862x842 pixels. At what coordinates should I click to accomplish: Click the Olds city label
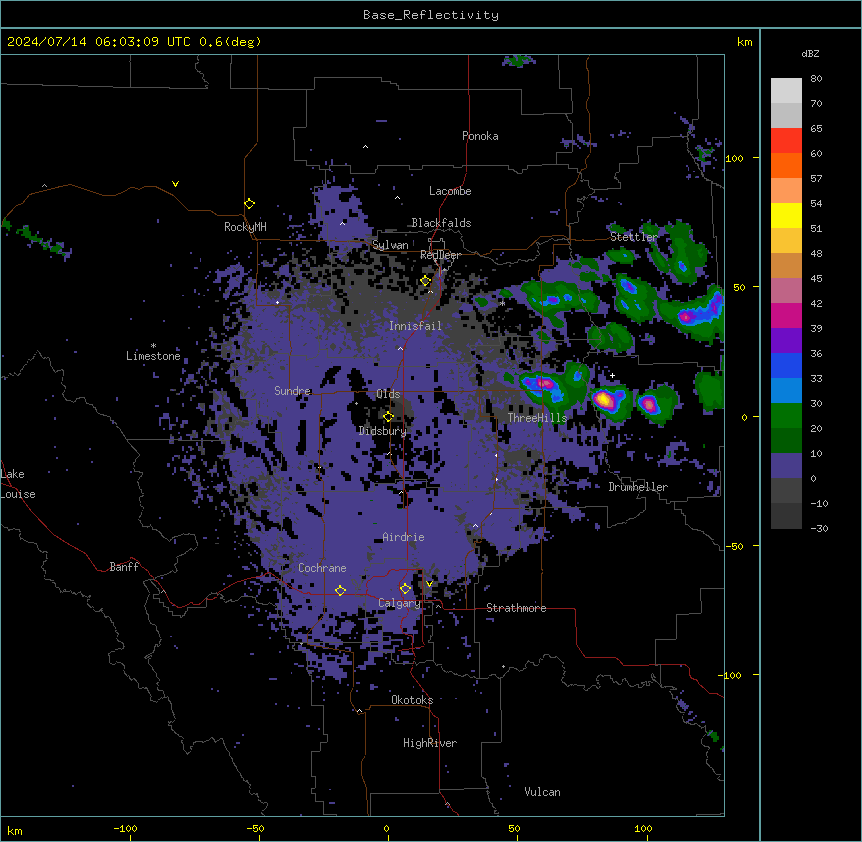click(x=388, y=394)
